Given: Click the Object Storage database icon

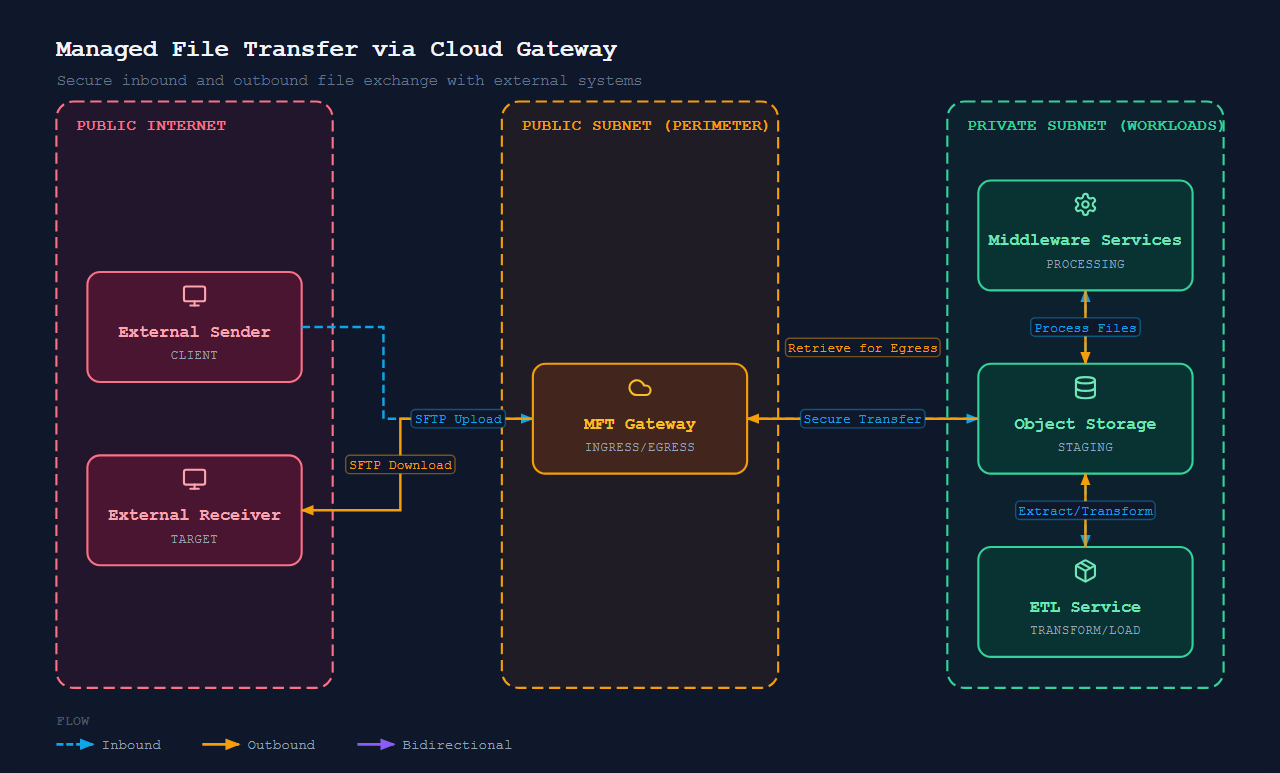Looking at the screenshot, I should tap(1085, 388).
